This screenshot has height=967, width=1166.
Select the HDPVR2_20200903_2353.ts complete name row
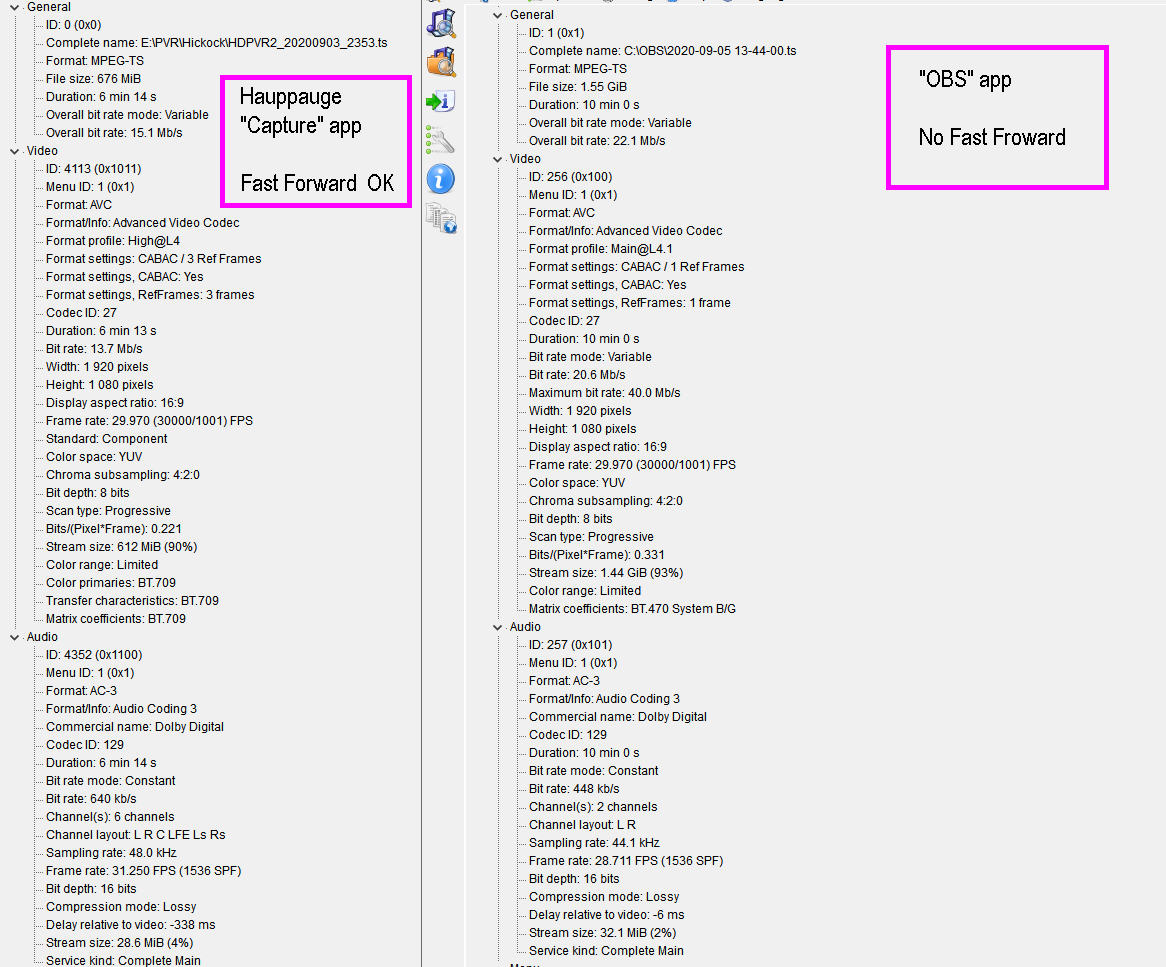(216, 43)
